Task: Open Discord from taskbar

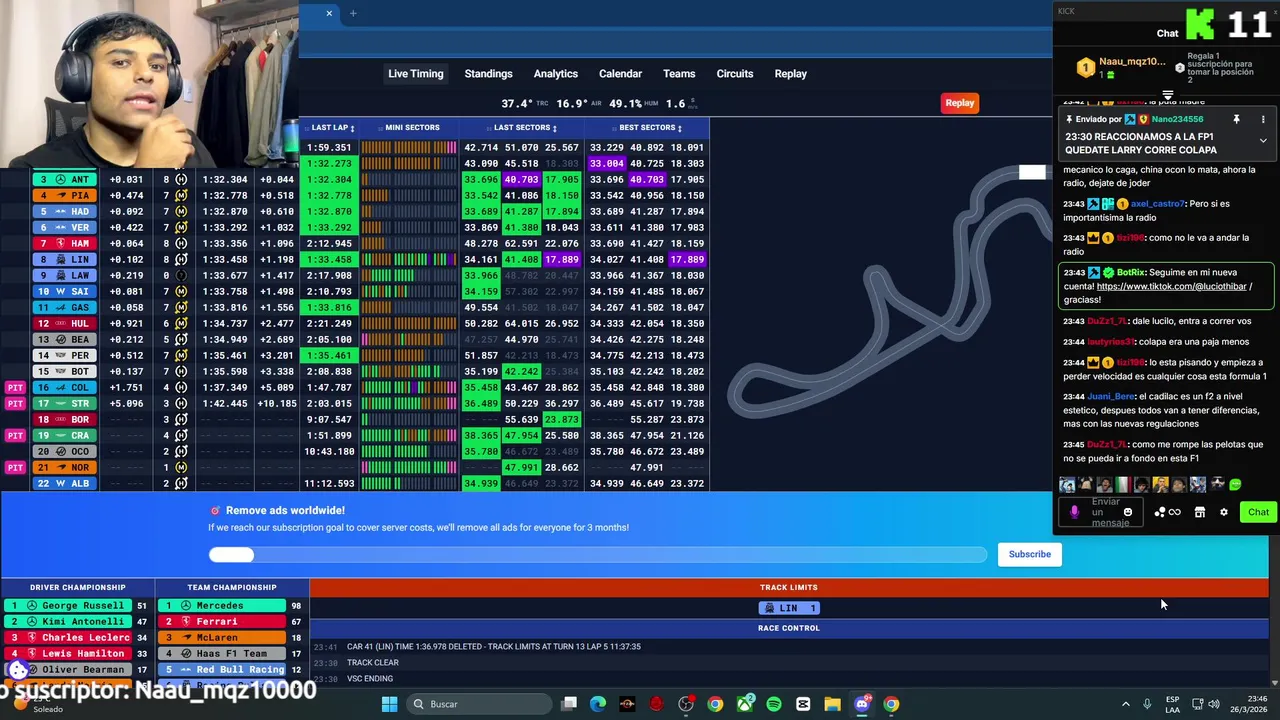Action: click(x=862, y=704)
